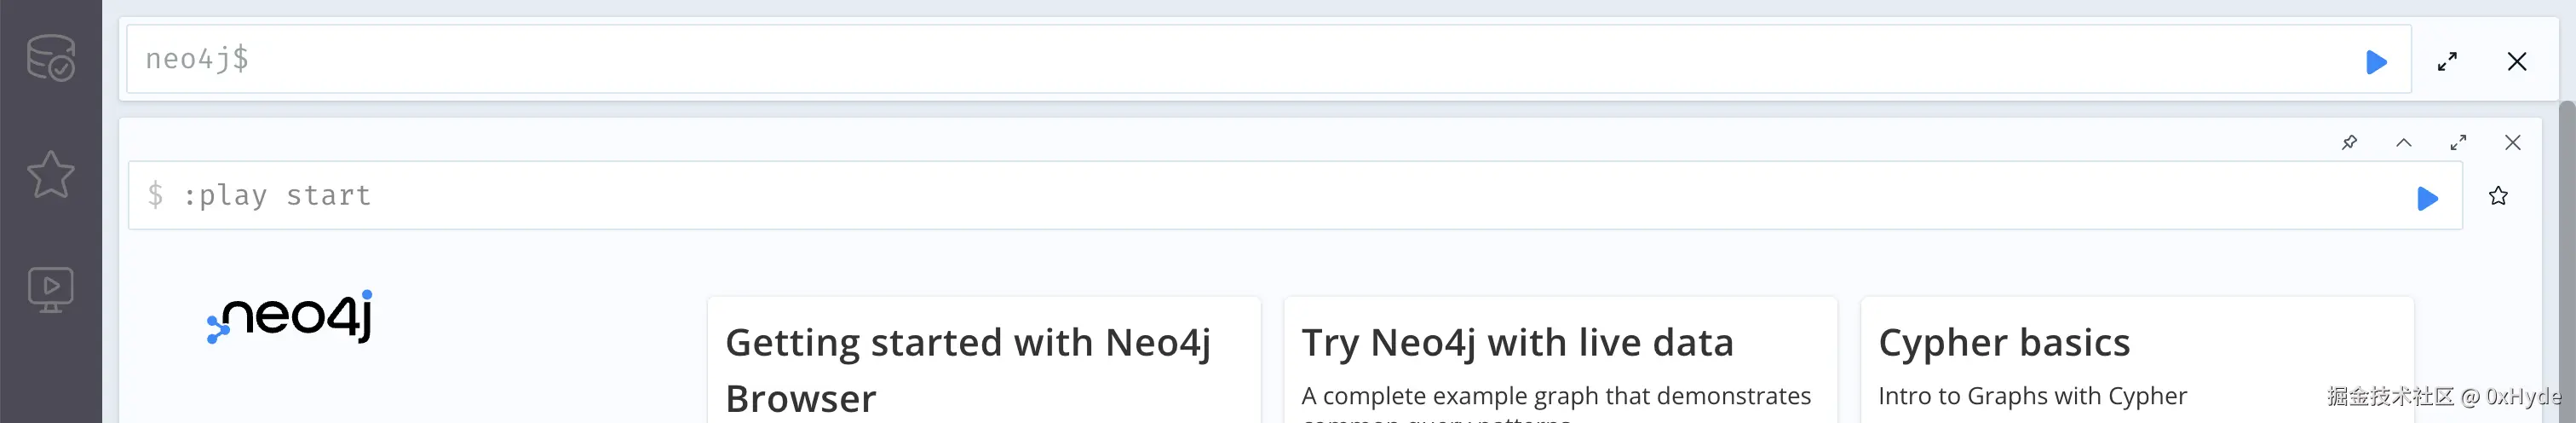The height and width of the screenshot is (423, 2576).
Task: Open the Favorites star in sidebar
Action: (50, 175)
